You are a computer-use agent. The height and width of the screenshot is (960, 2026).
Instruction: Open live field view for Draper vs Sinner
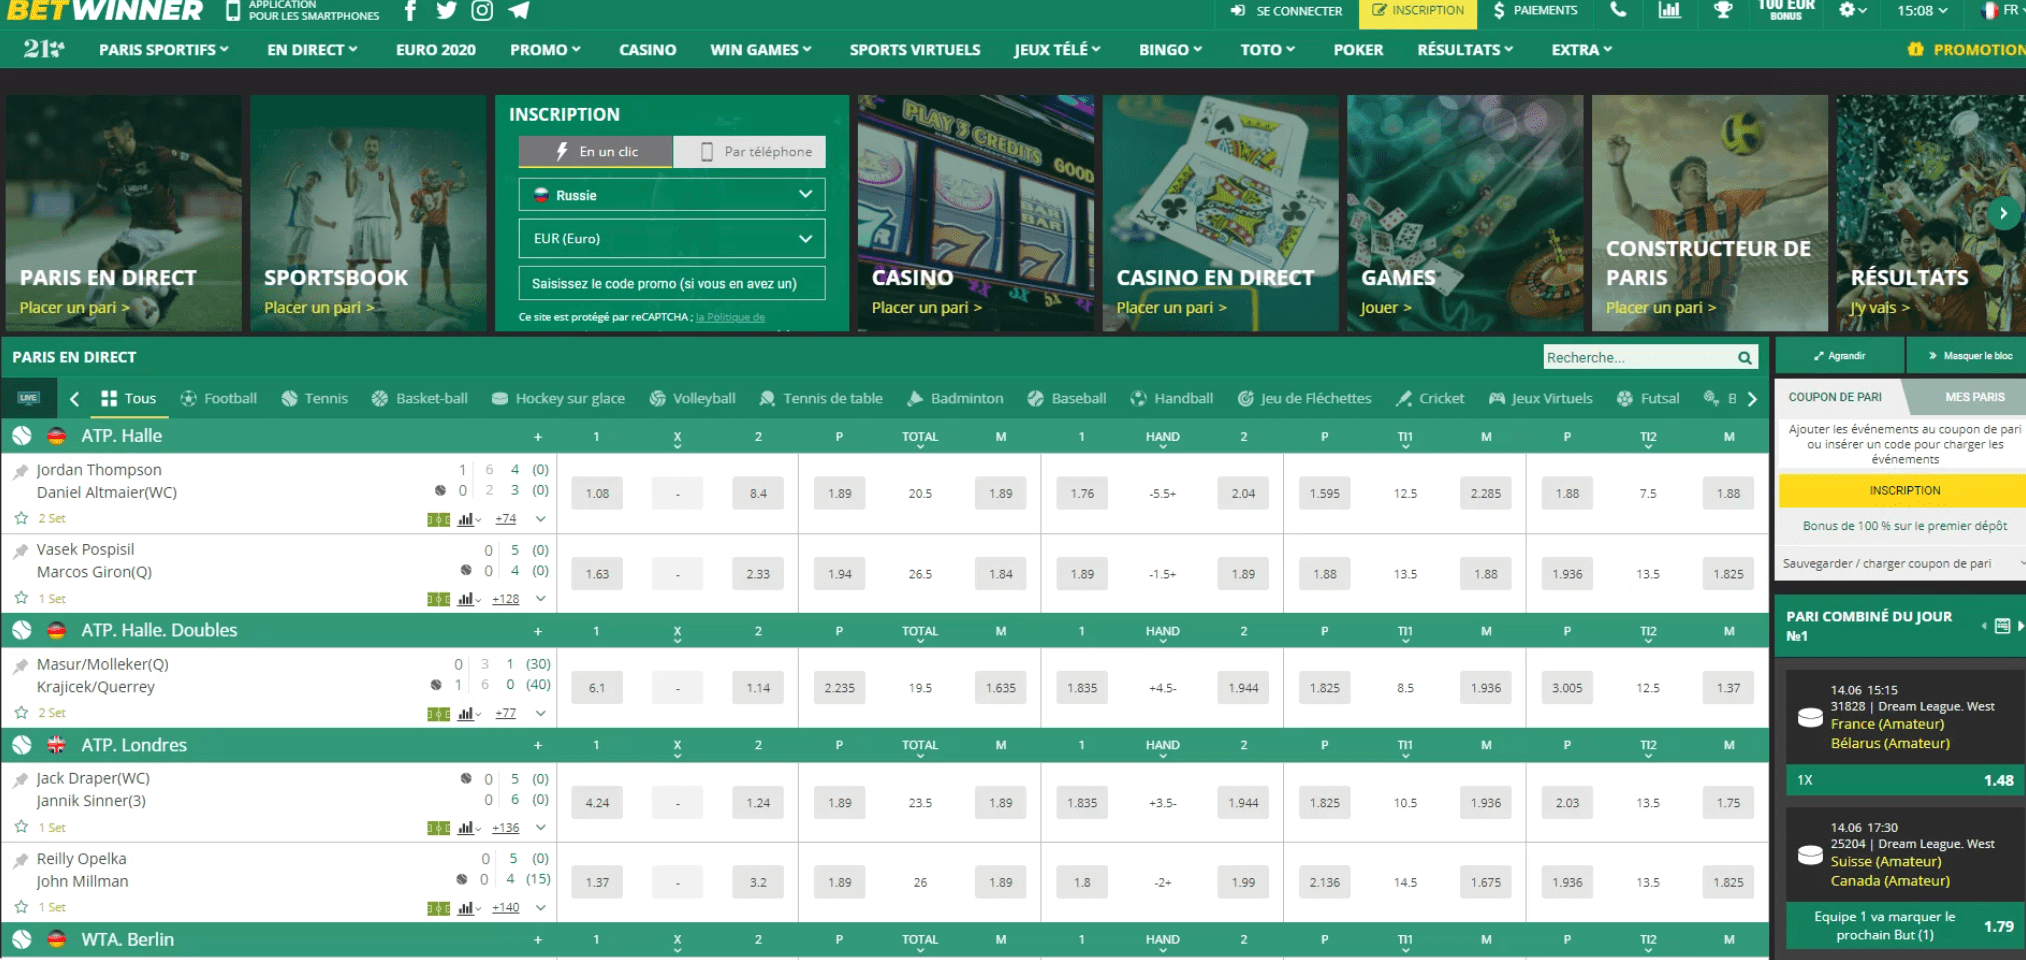438,828
